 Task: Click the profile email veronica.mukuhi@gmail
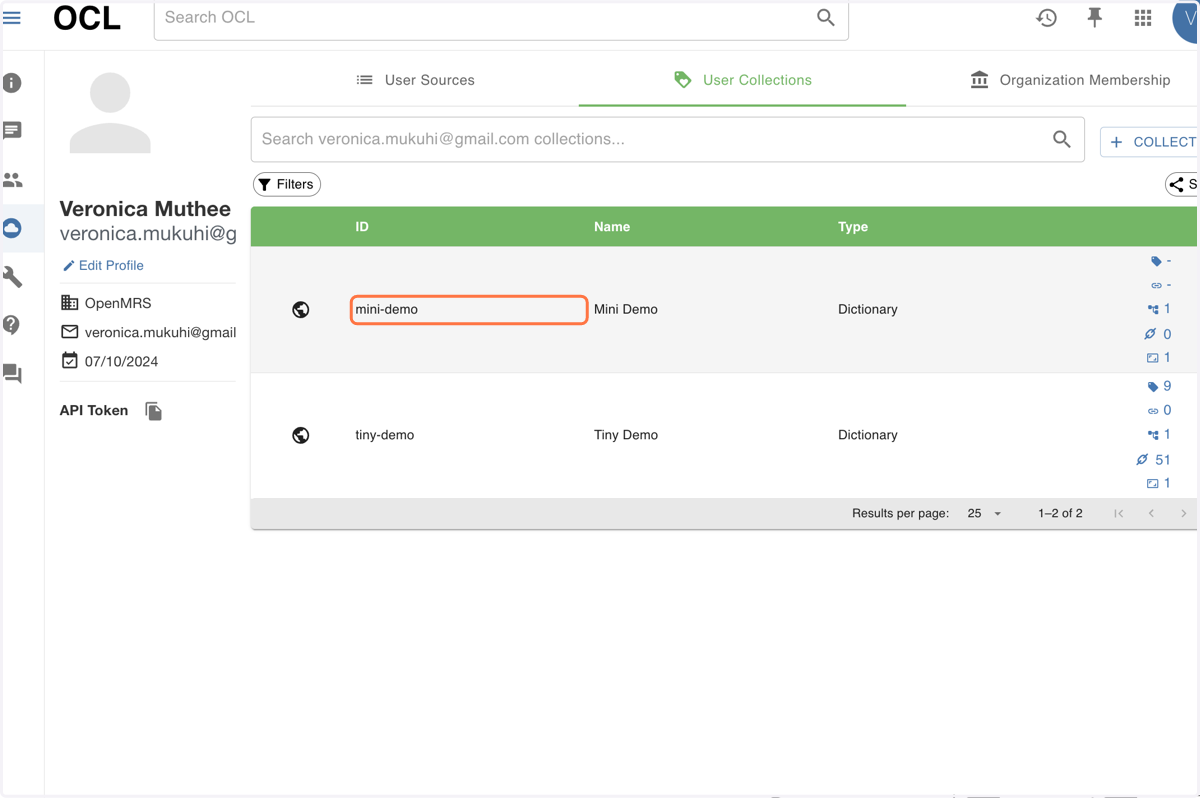(160, 332)
